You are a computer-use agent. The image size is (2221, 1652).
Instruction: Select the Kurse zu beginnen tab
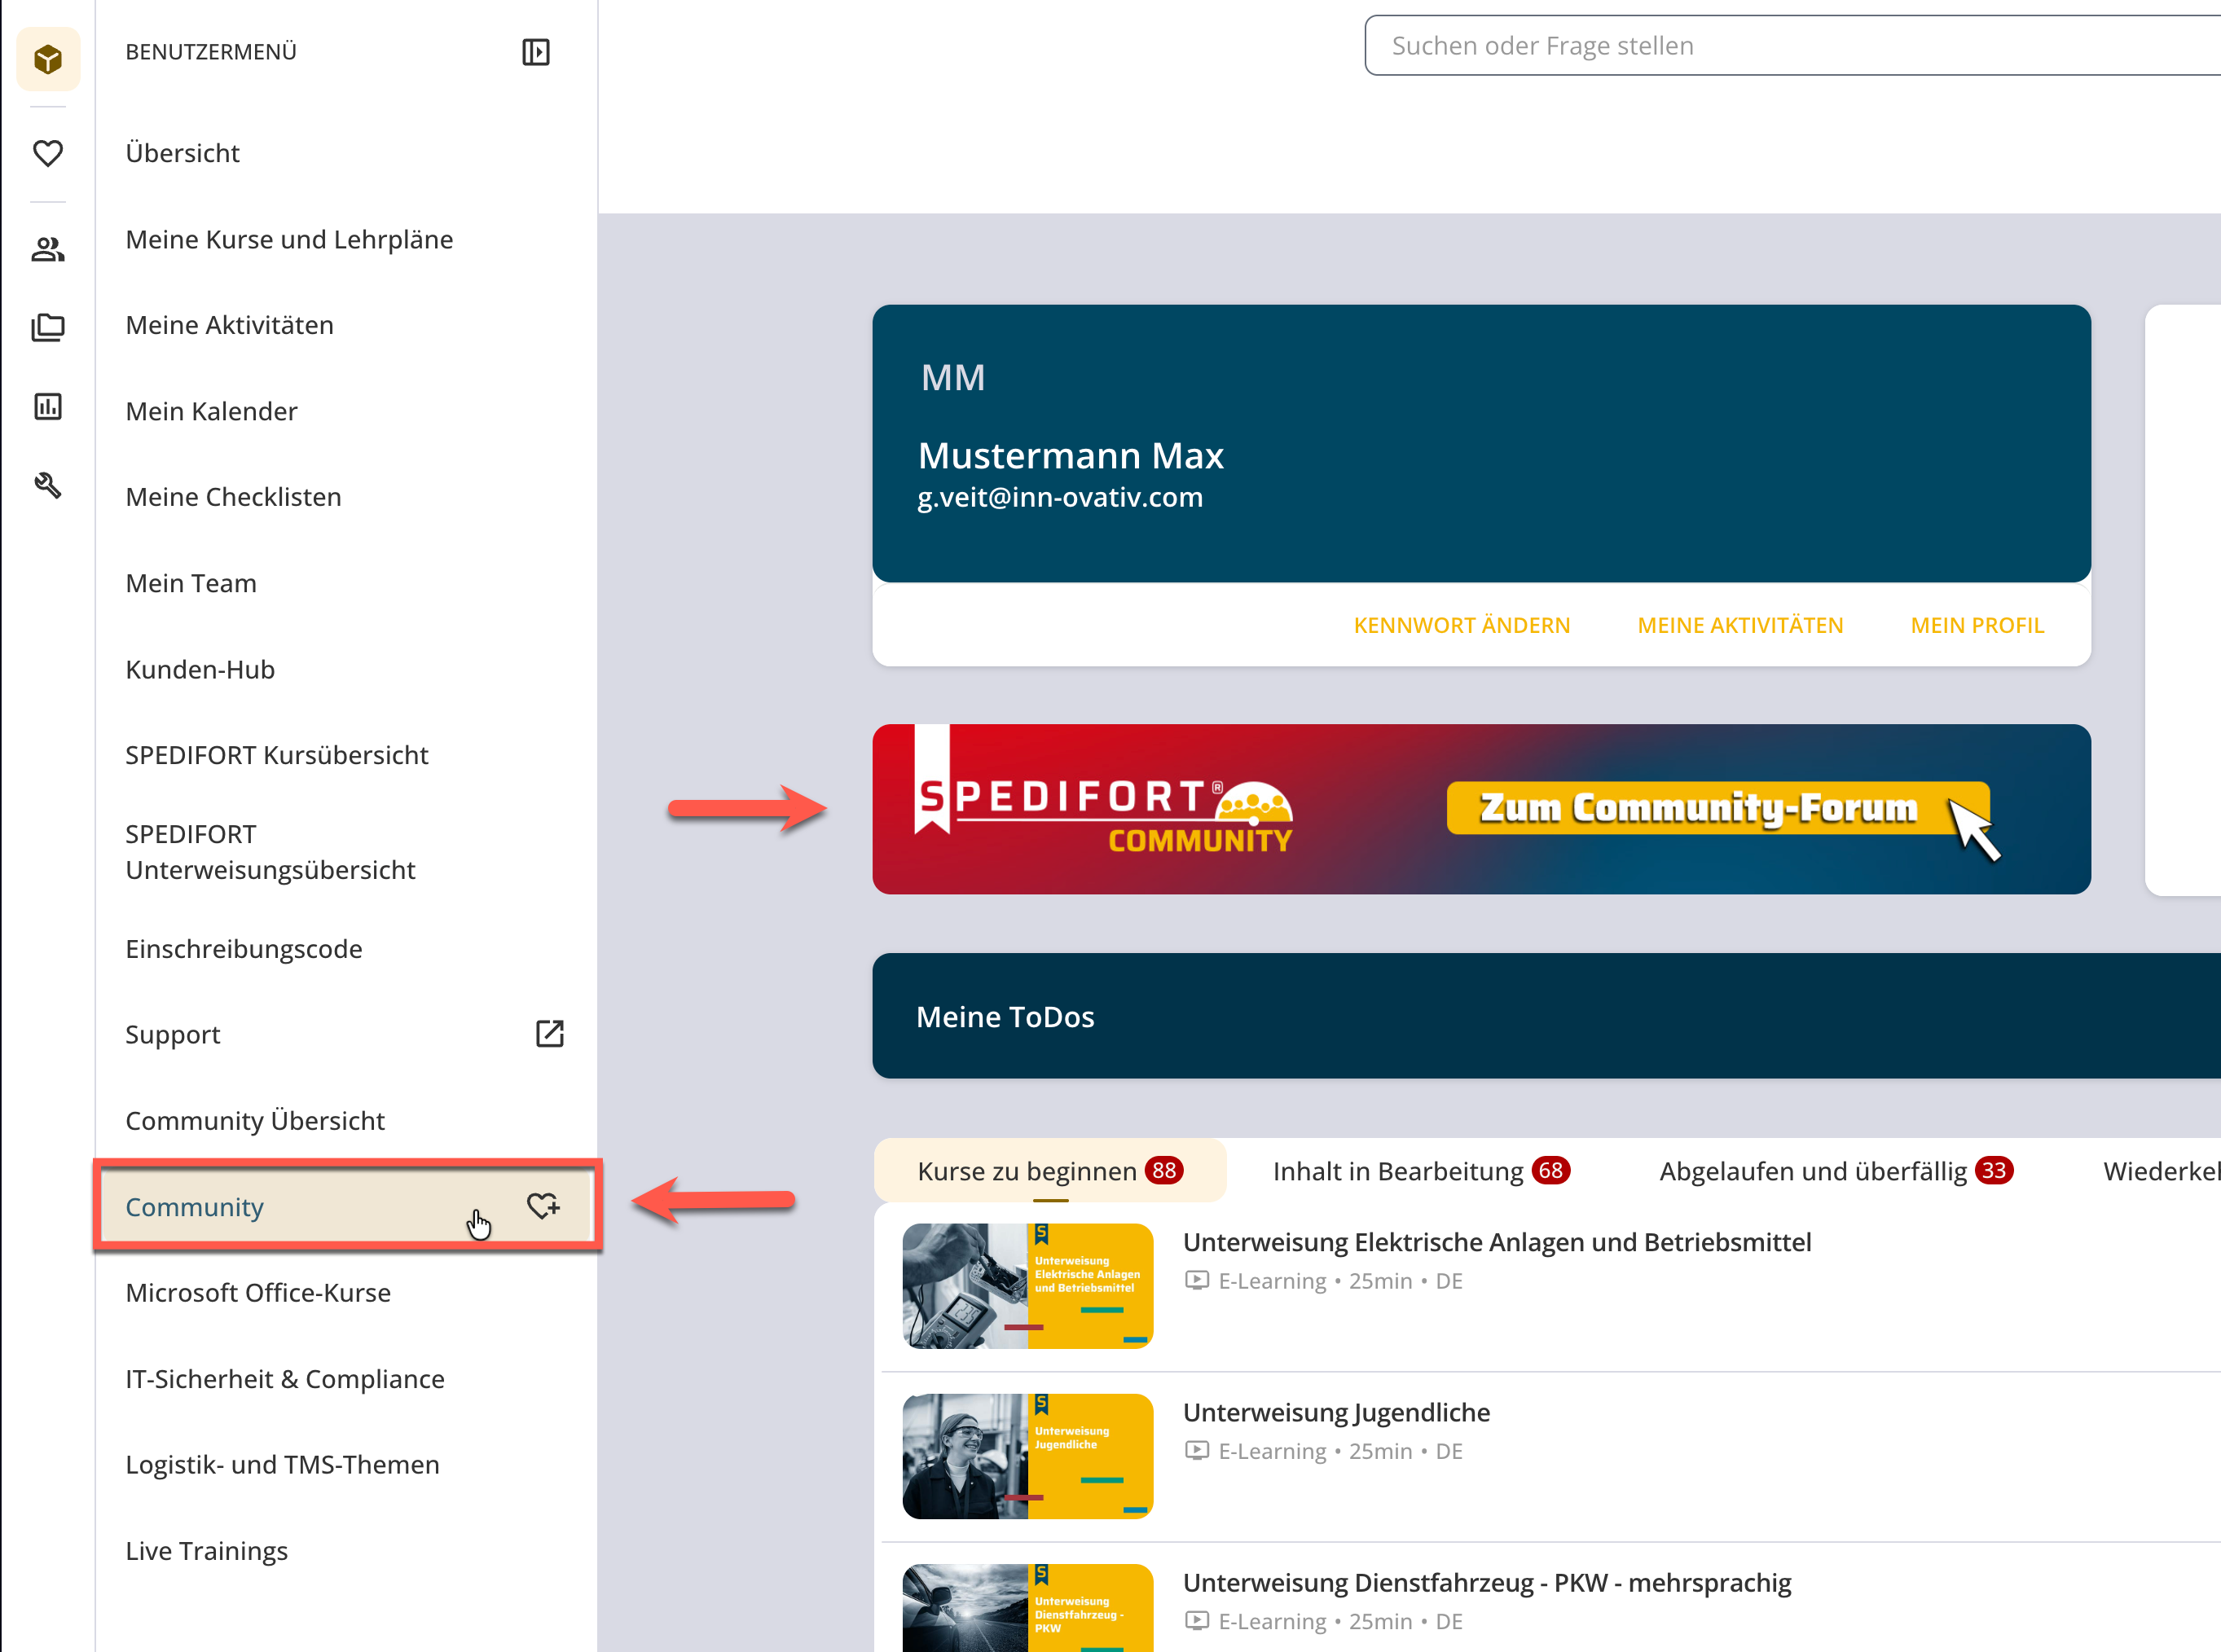tap(1050, 1171)
